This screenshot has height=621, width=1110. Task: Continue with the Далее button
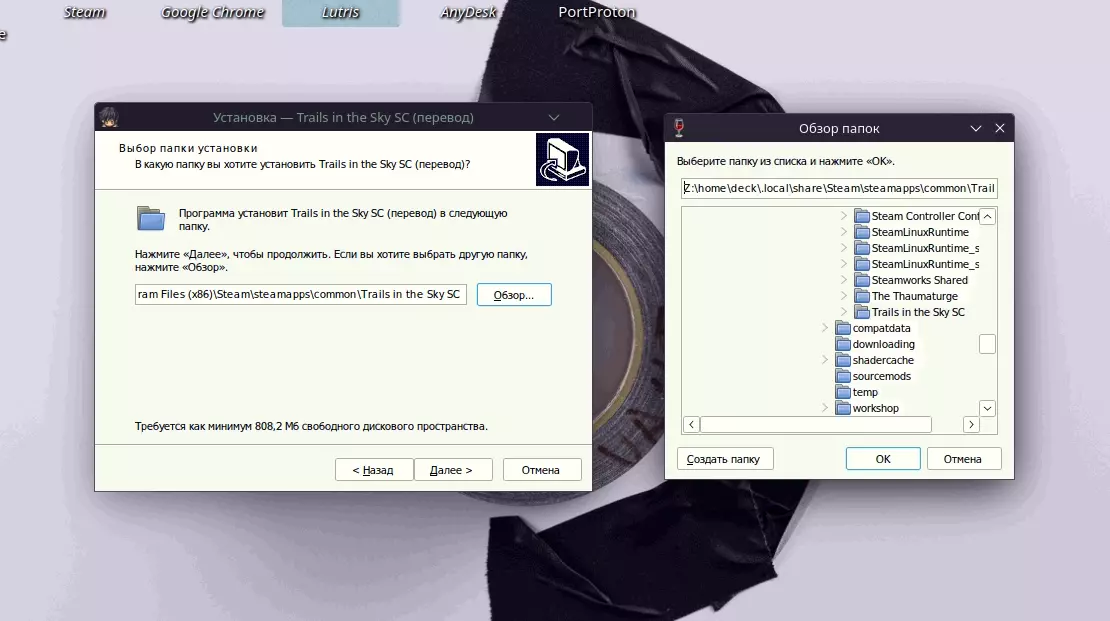[452, 469]
